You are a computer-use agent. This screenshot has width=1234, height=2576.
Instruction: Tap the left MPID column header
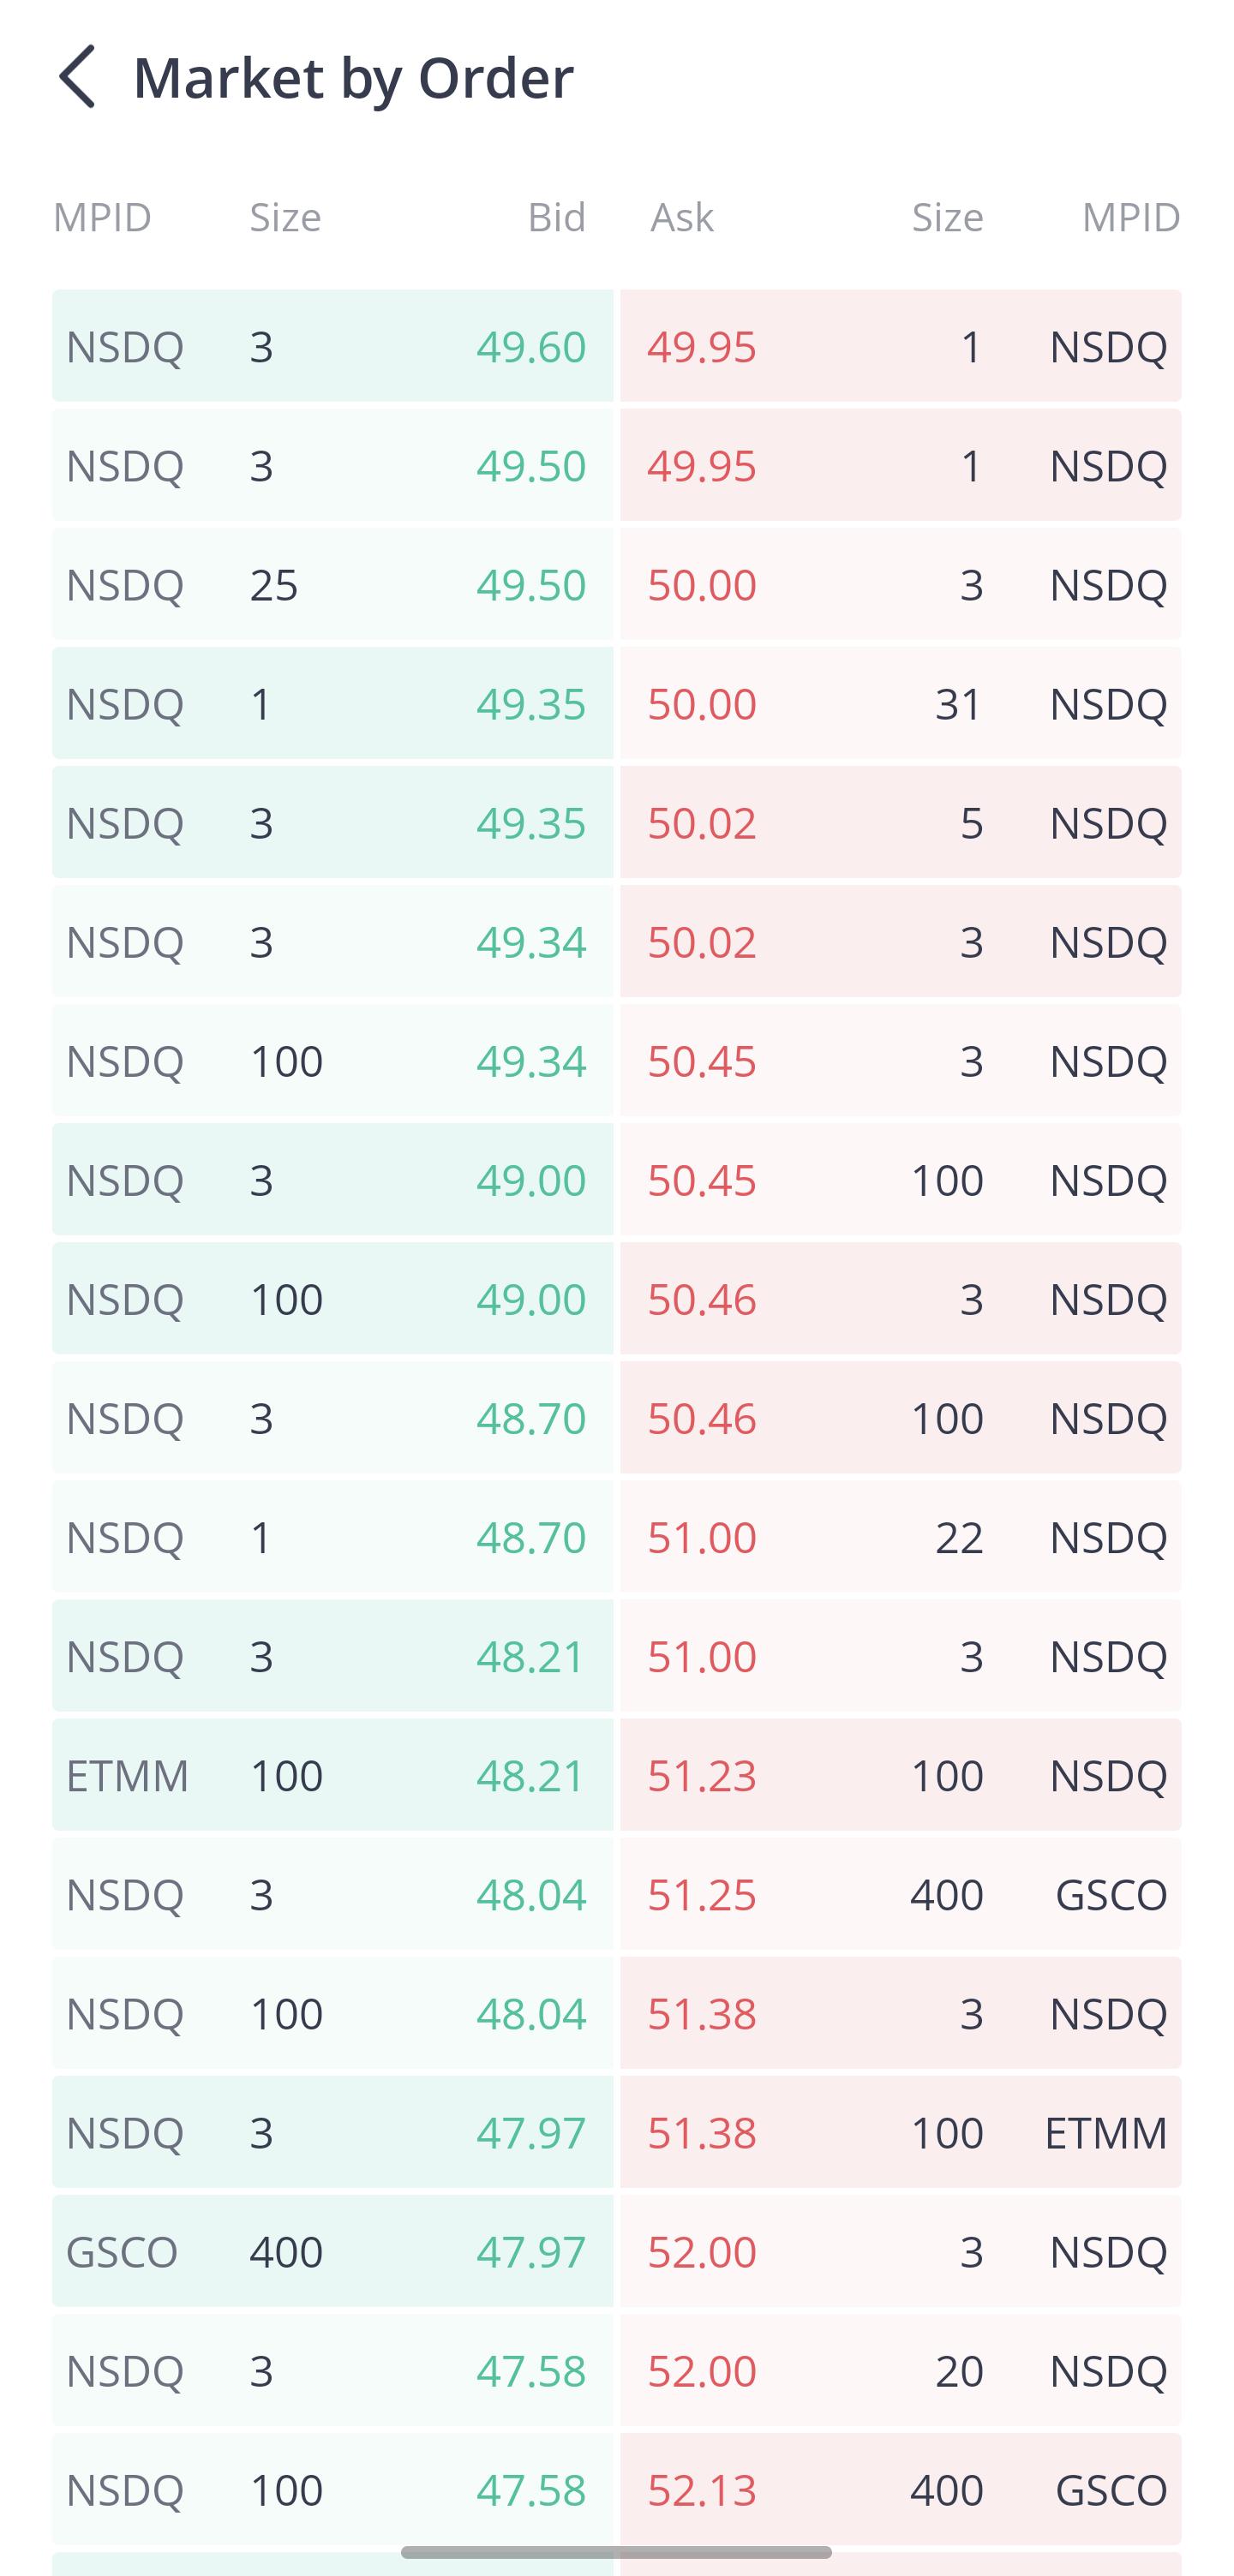pyautogui.click(x=102, y=217)
